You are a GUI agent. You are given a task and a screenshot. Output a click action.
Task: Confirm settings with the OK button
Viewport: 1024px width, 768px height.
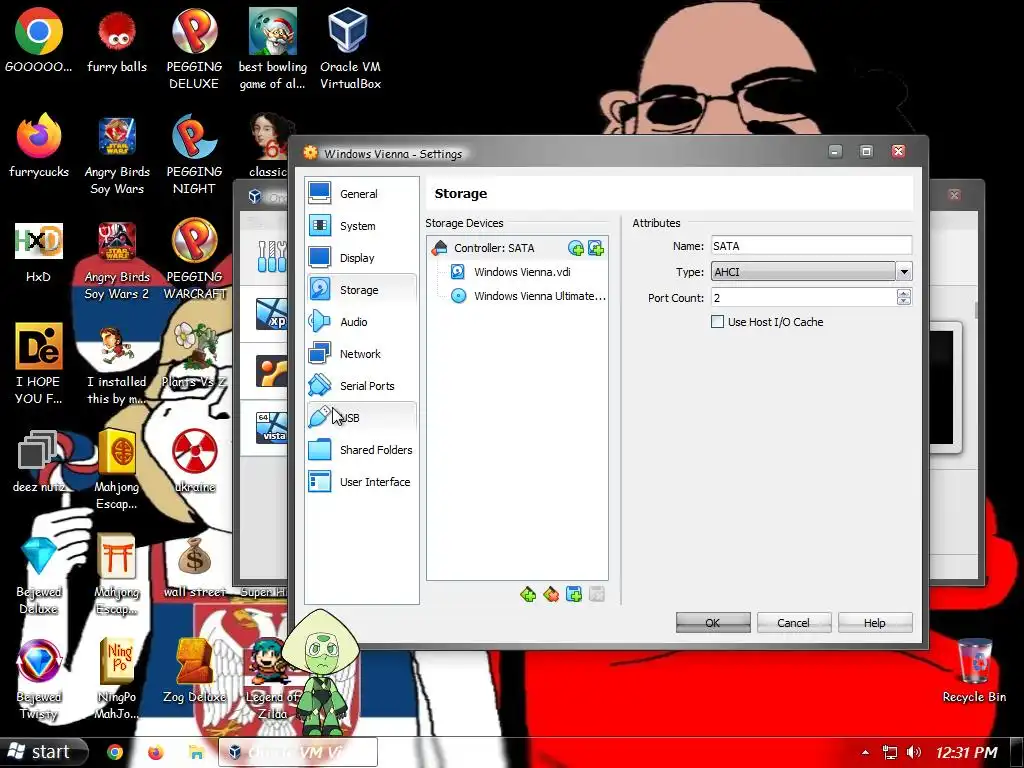tap(712, 623)
